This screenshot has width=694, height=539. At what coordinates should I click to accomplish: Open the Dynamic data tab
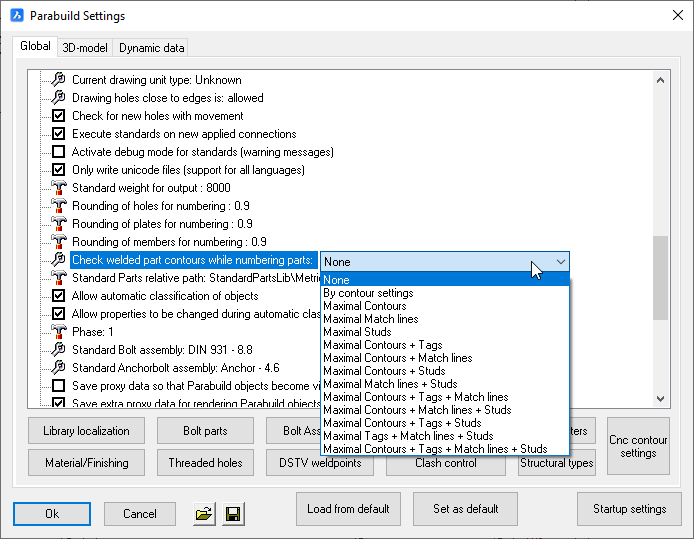coord(151,47)
